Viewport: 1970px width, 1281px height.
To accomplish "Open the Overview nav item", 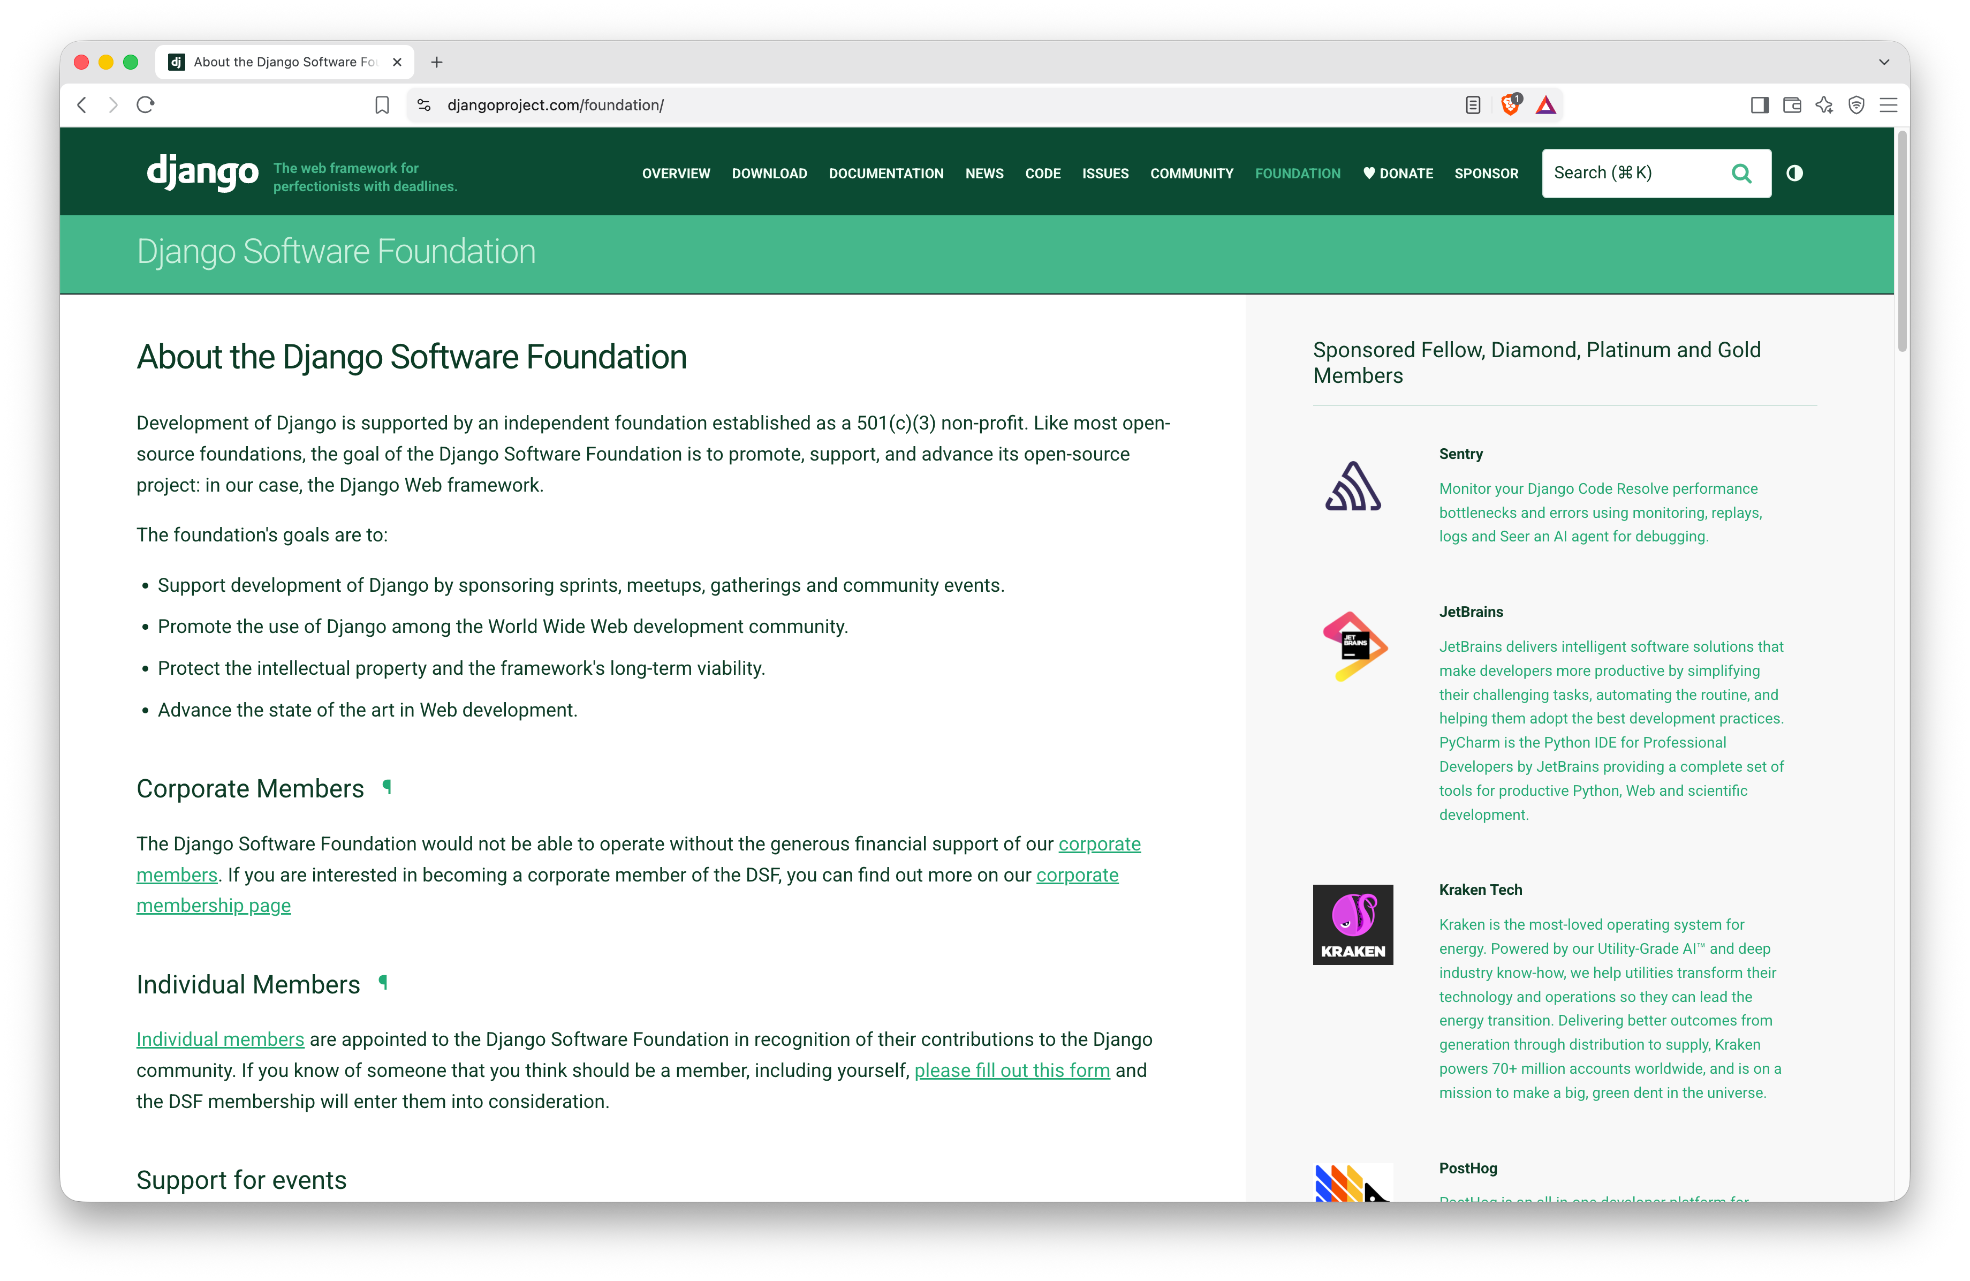I will pyautogui.click(x=676, y=173).
